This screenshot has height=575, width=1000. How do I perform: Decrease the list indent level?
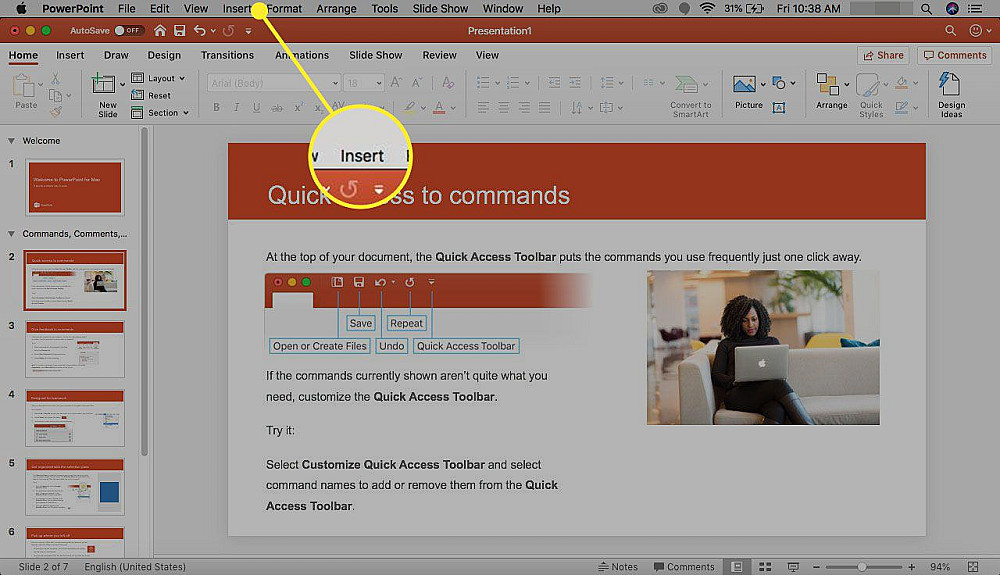(x=554, y=82)
